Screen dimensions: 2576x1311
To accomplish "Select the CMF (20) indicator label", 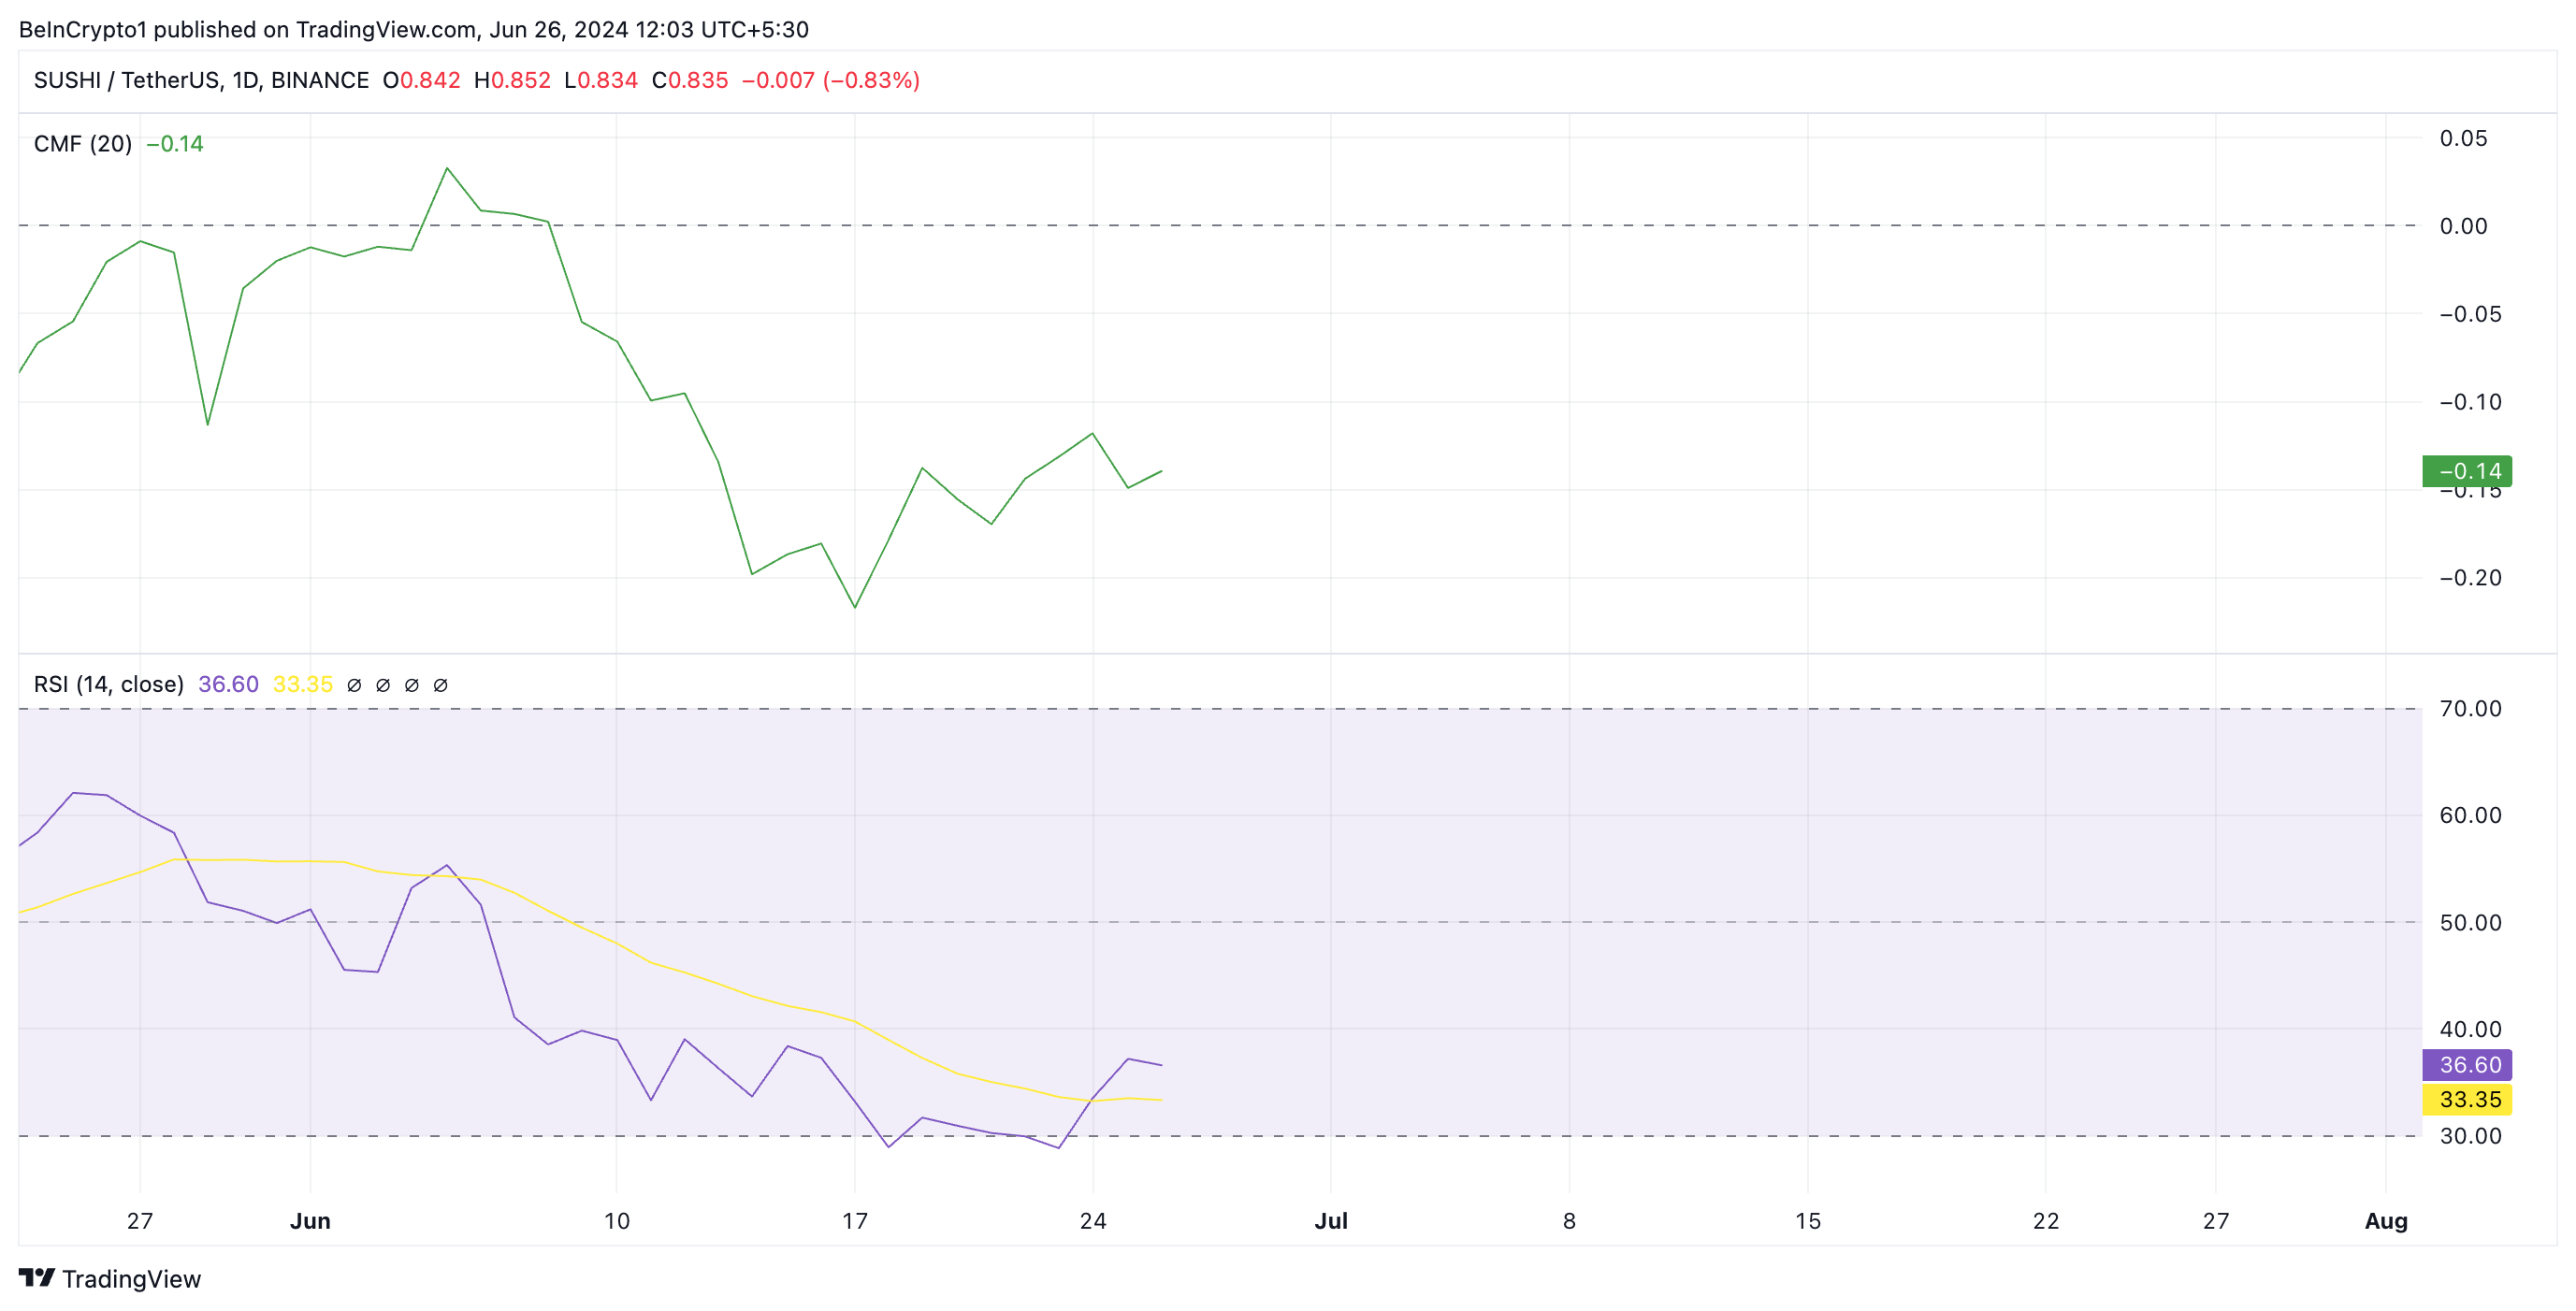I will click(x=83, y=144).
